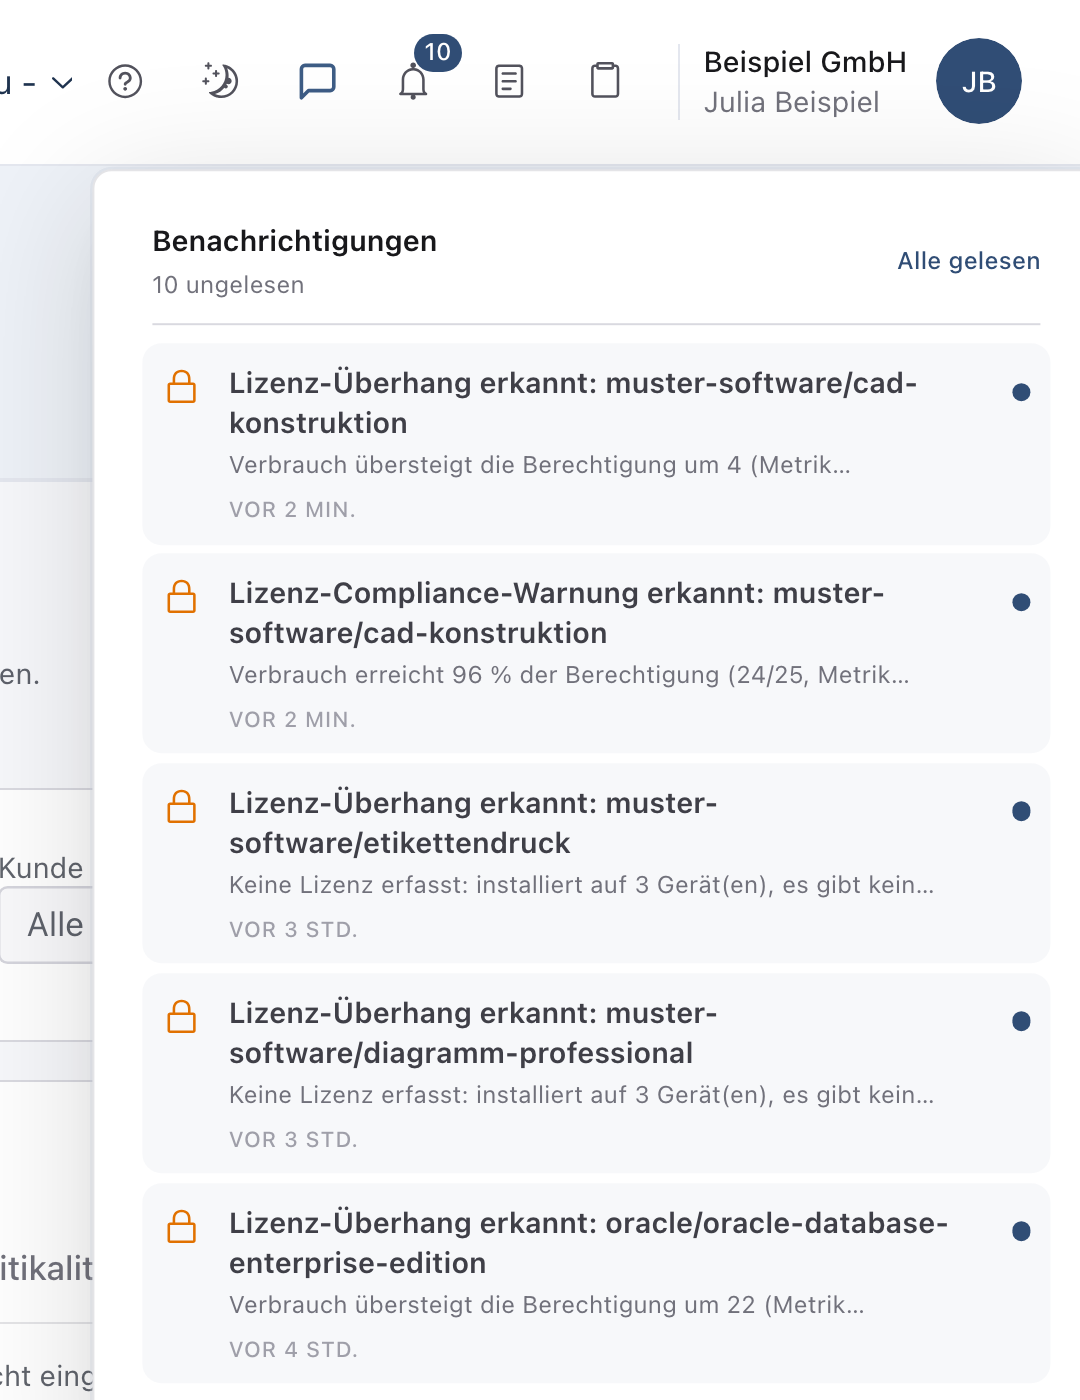The width and height of the screenshot is (1080, 1400).
Task: Click lock icon of cad-konstruktion Überhang notification
Action: click(182, 387)
